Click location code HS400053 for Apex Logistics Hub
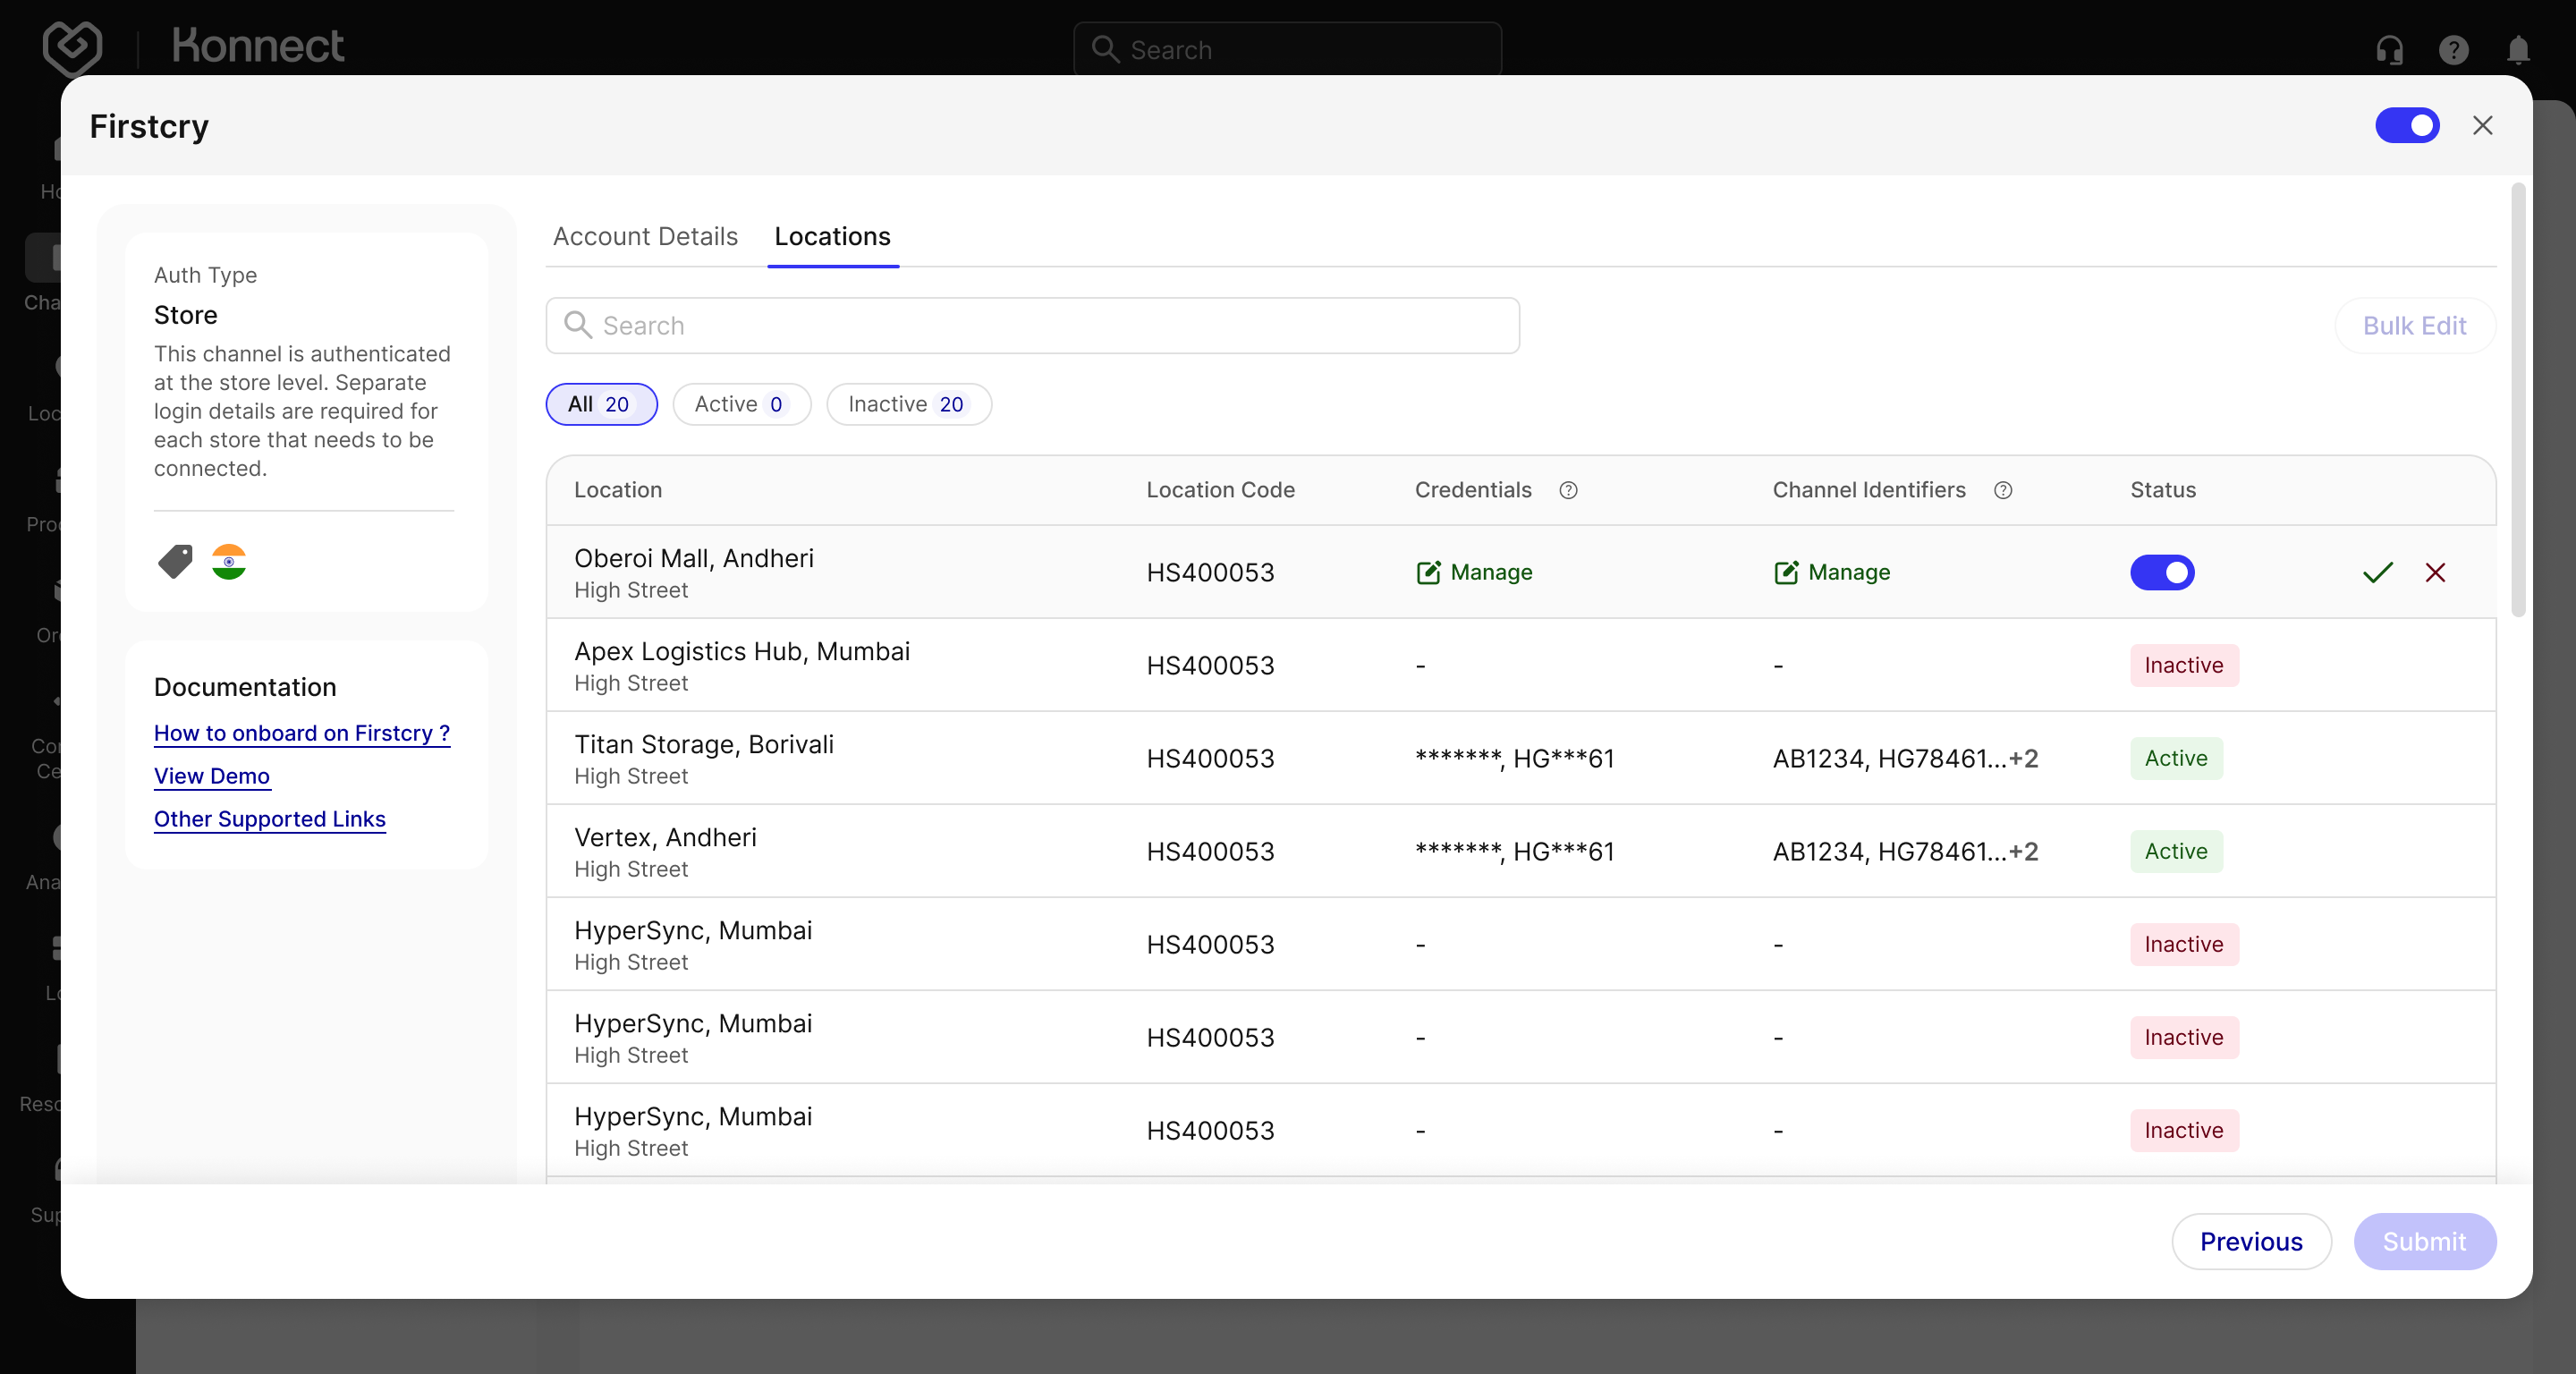The image size is (2576, 1374). [1210, 665]
